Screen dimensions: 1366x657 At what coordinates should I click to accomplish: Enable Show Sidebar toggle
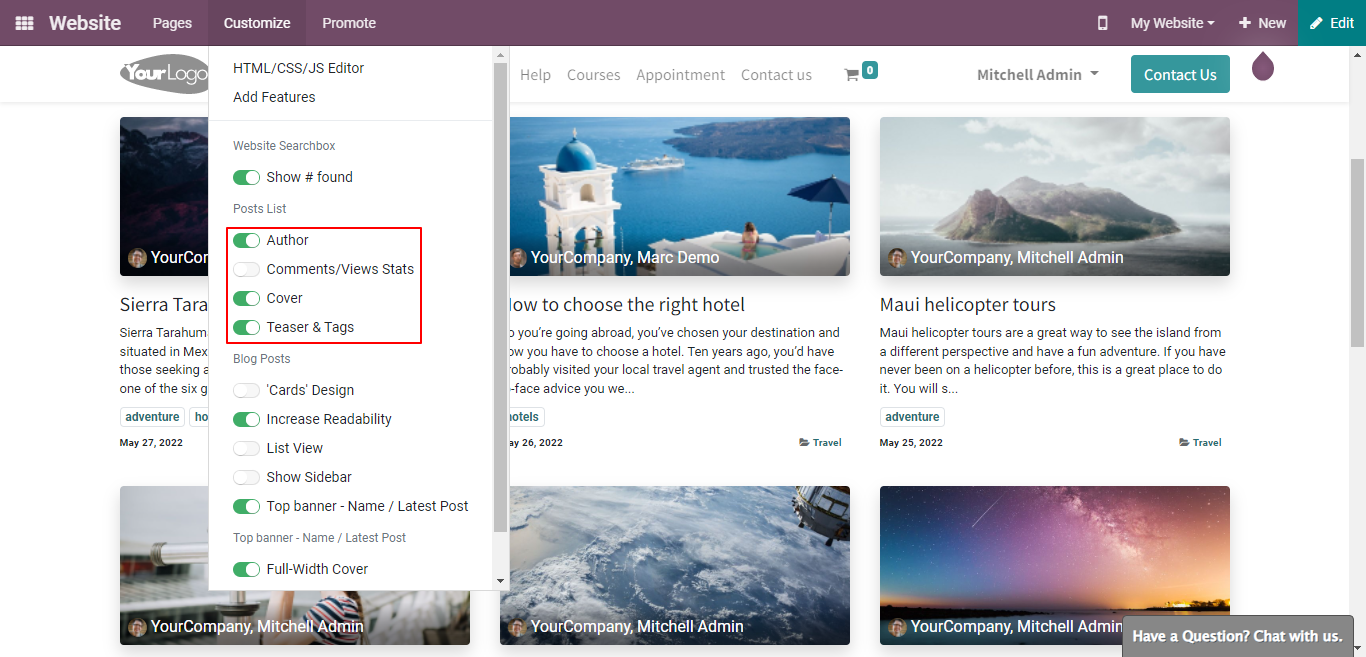pyautogui.click(x=246, y=477)
